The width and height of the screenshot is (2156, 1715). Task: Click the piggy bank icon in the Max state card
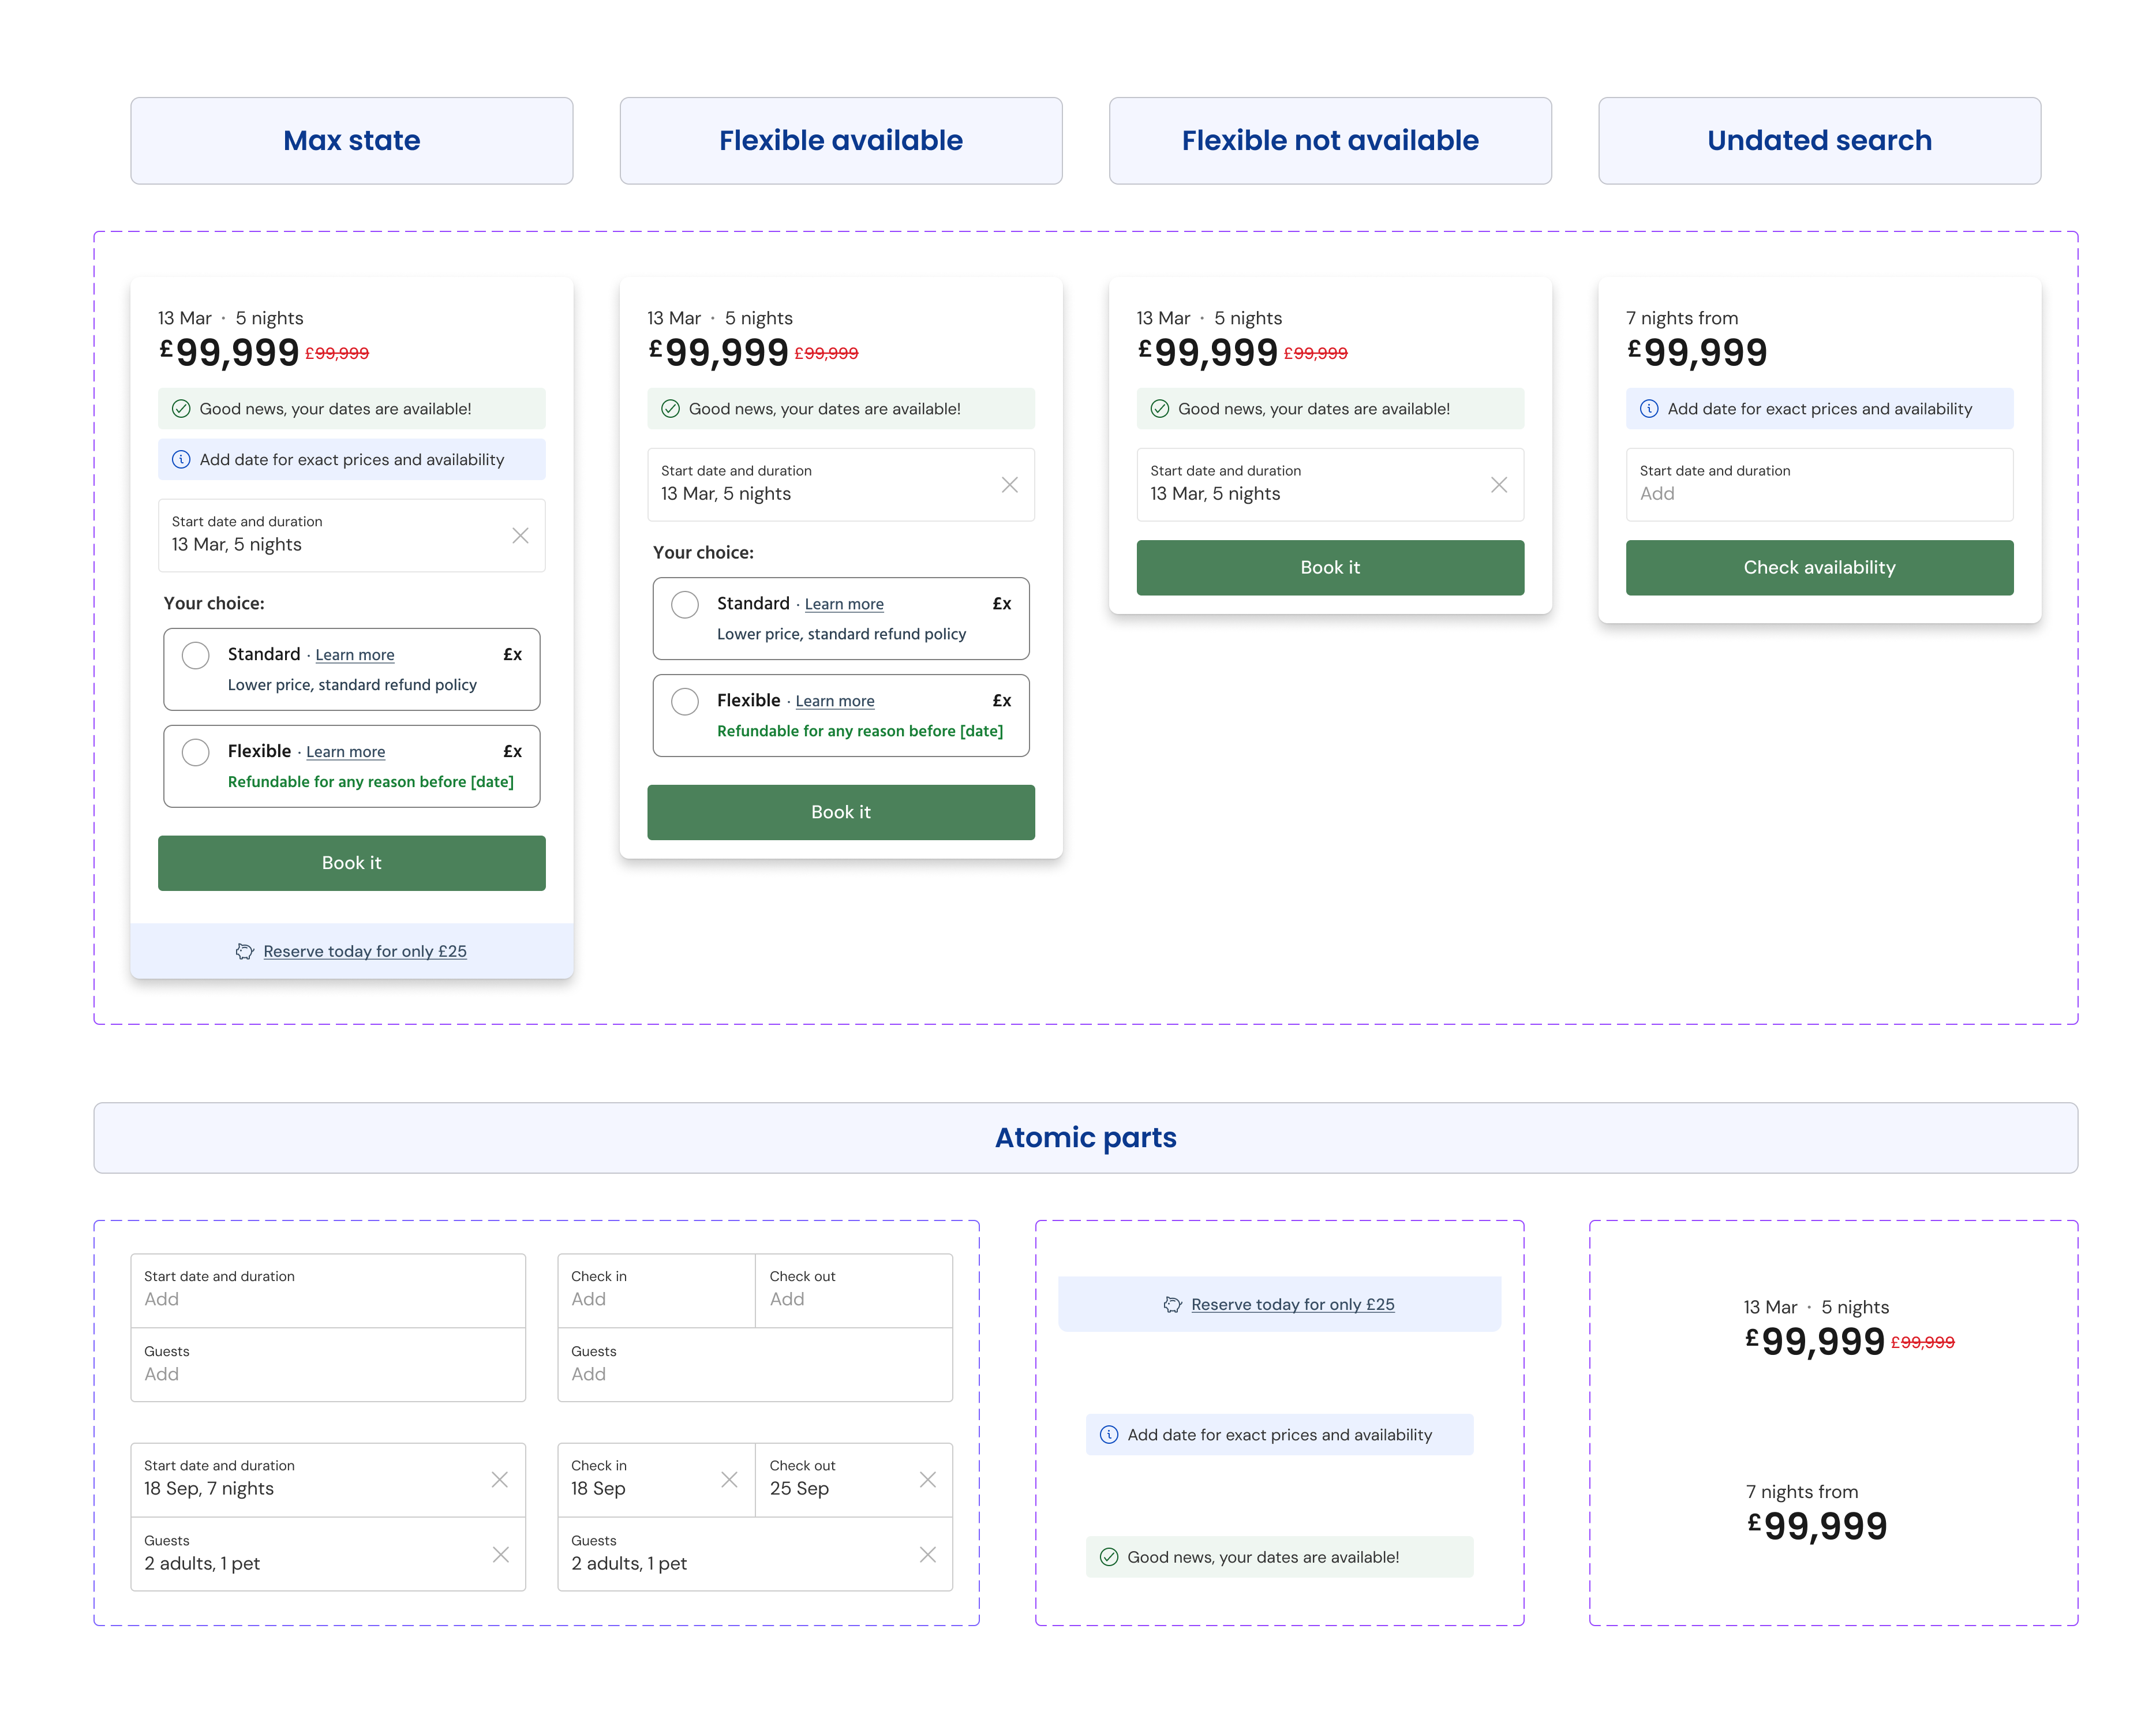pos(244,951)
